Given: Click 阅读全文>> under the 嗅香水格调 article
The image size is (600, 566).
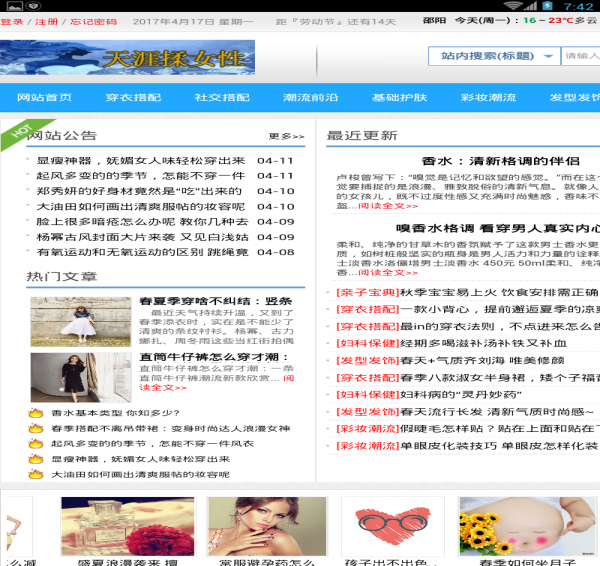Looking at the screenshot, I should (x=388, y=272).
